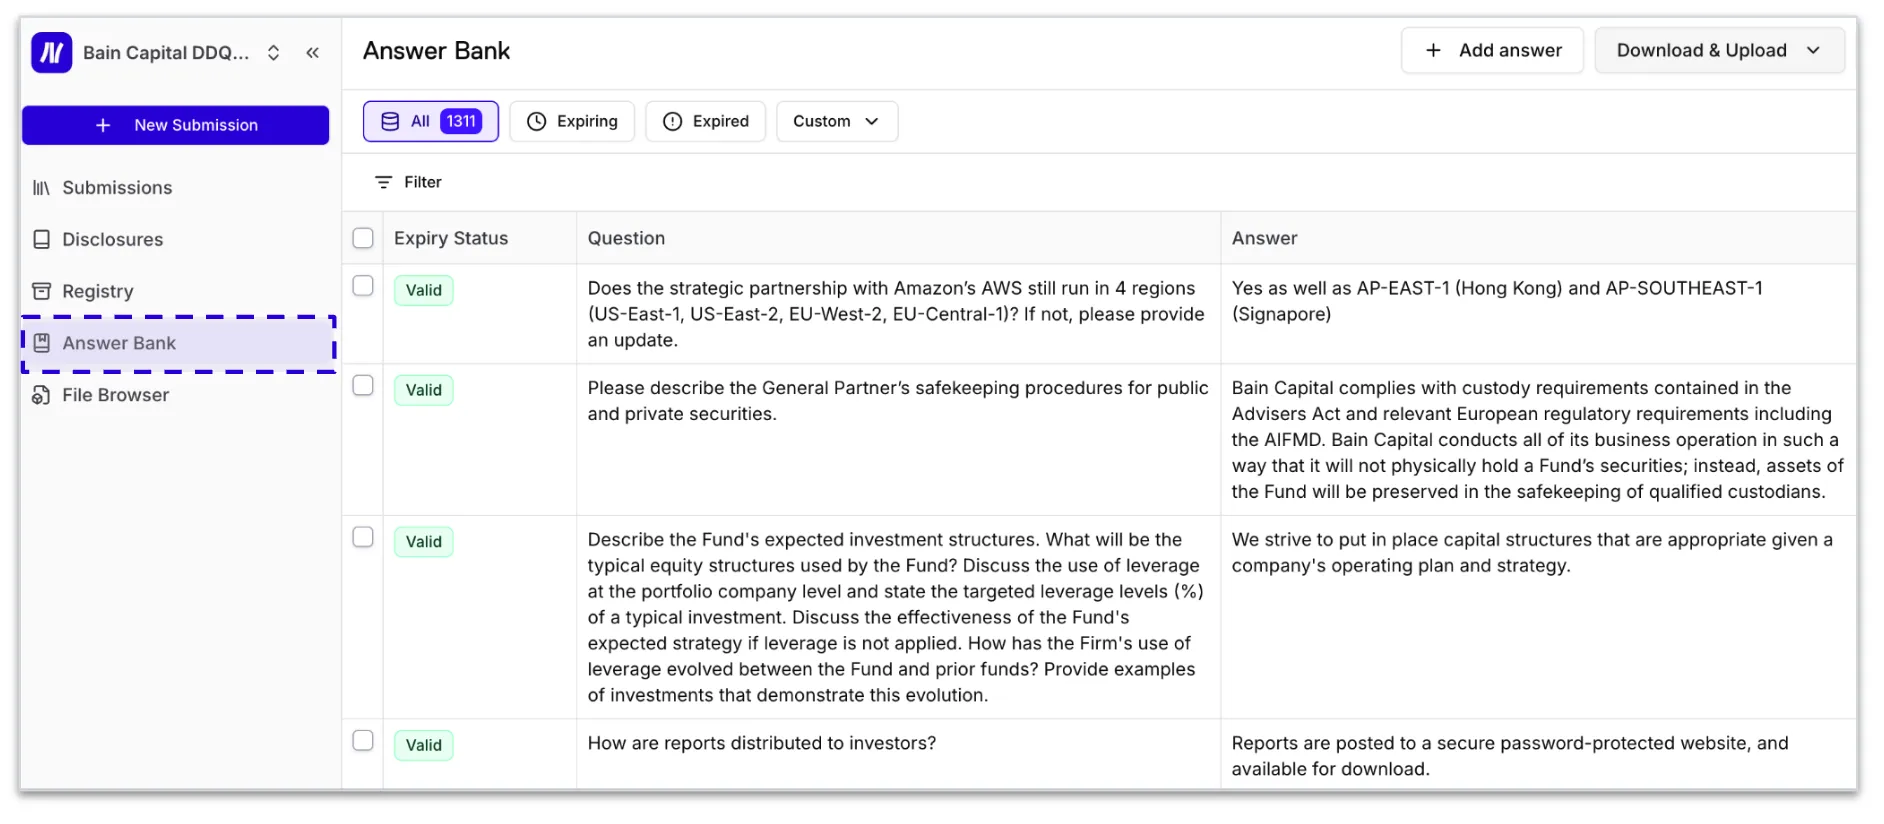Click the Answer Bank bookmark icon
The height and width of the screenshot is (824, 1884).
[x=41, y=344]
